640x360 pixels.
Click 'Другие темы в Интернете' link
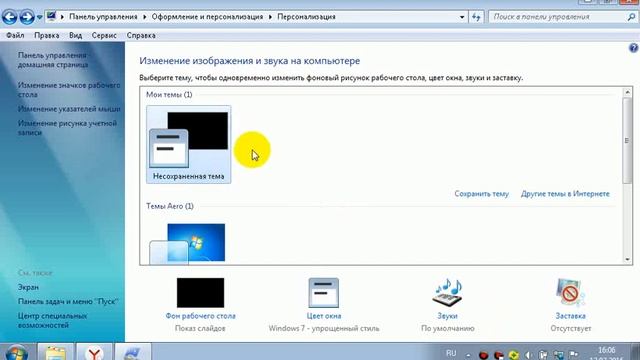coord(565,194)
